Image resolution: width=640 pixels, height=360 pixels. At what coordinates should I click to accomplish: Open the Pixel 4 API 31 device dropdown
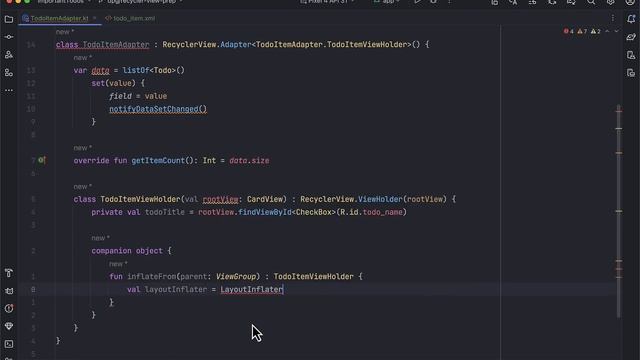point(327,2)
